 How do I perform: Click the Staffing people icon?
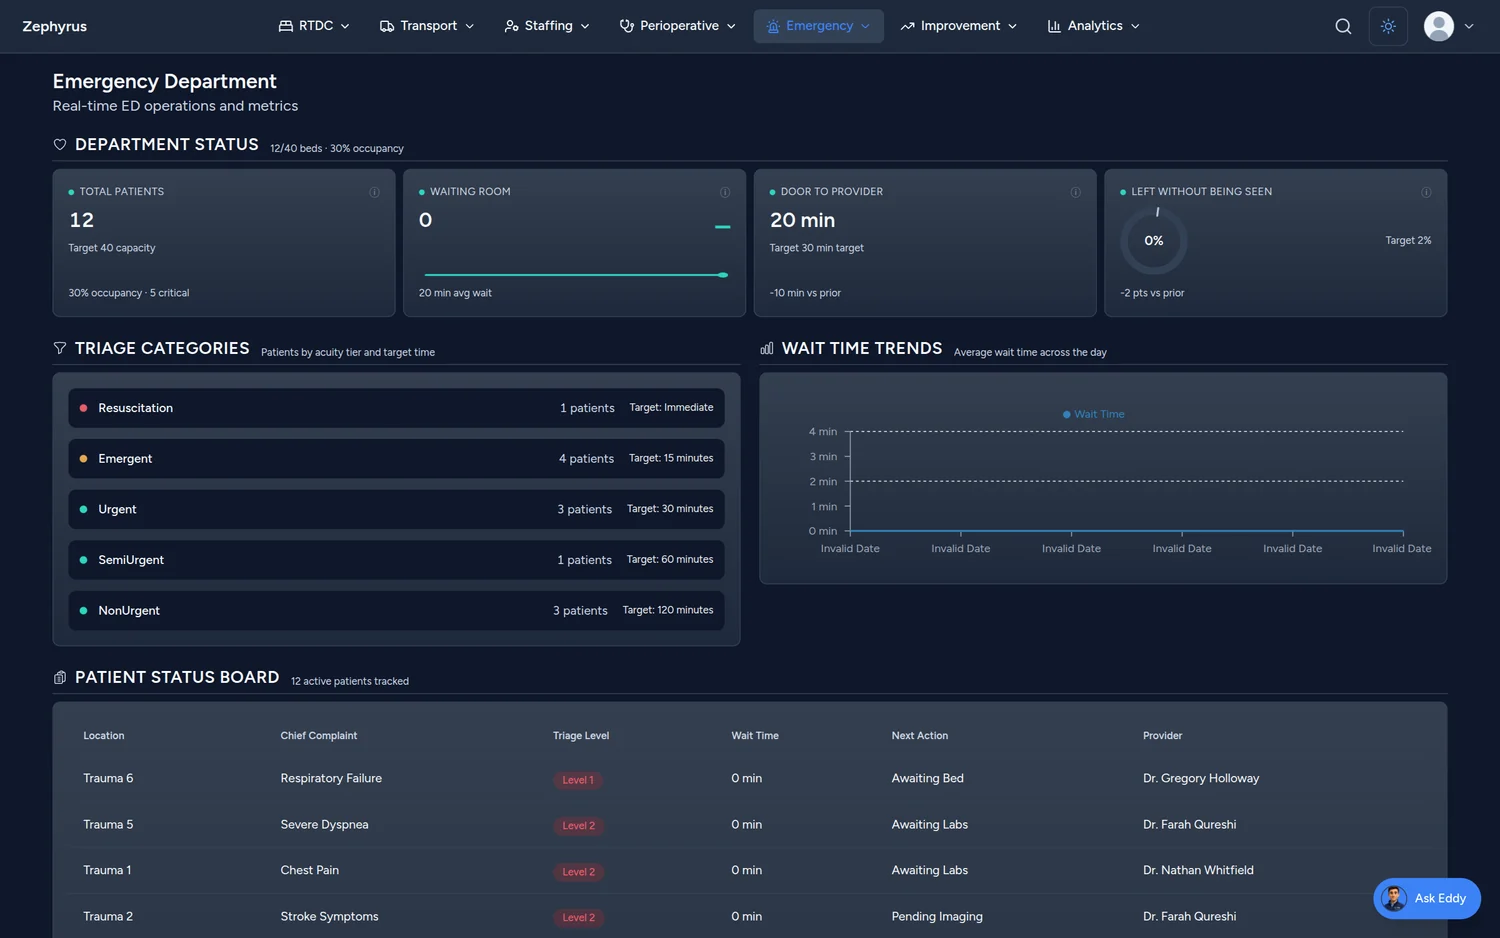pyautogui.click(x=511, y=26)
